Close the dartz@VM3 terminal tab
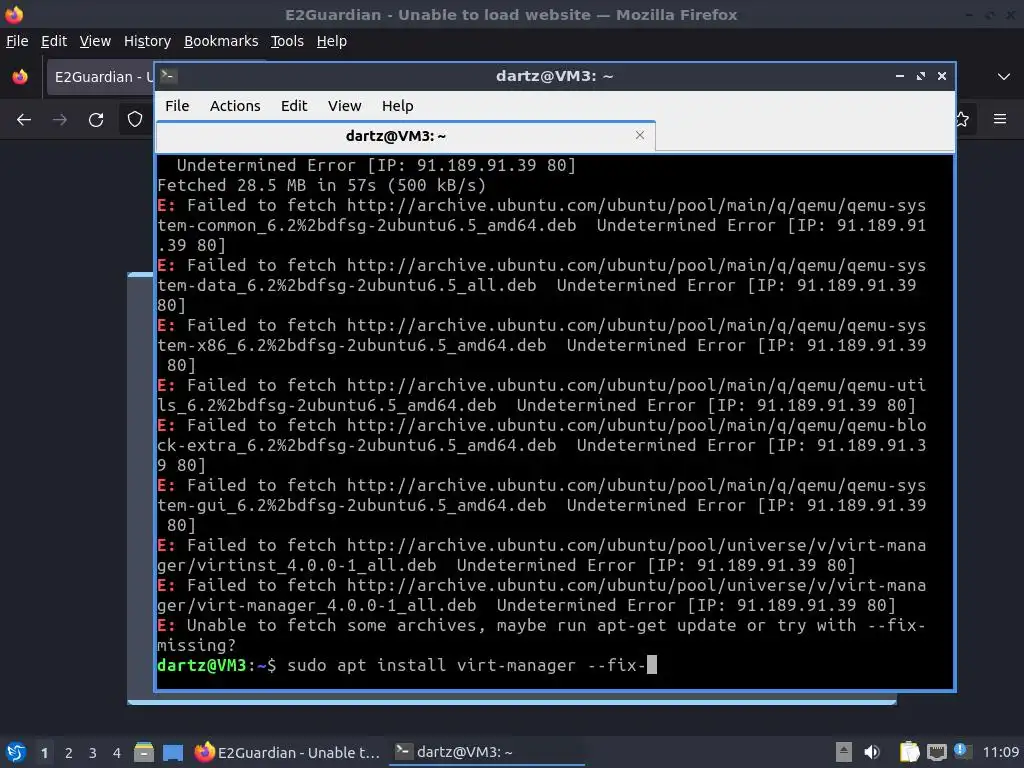The height and width of the screenshot is (768, 1024). [x=640, y=135]
